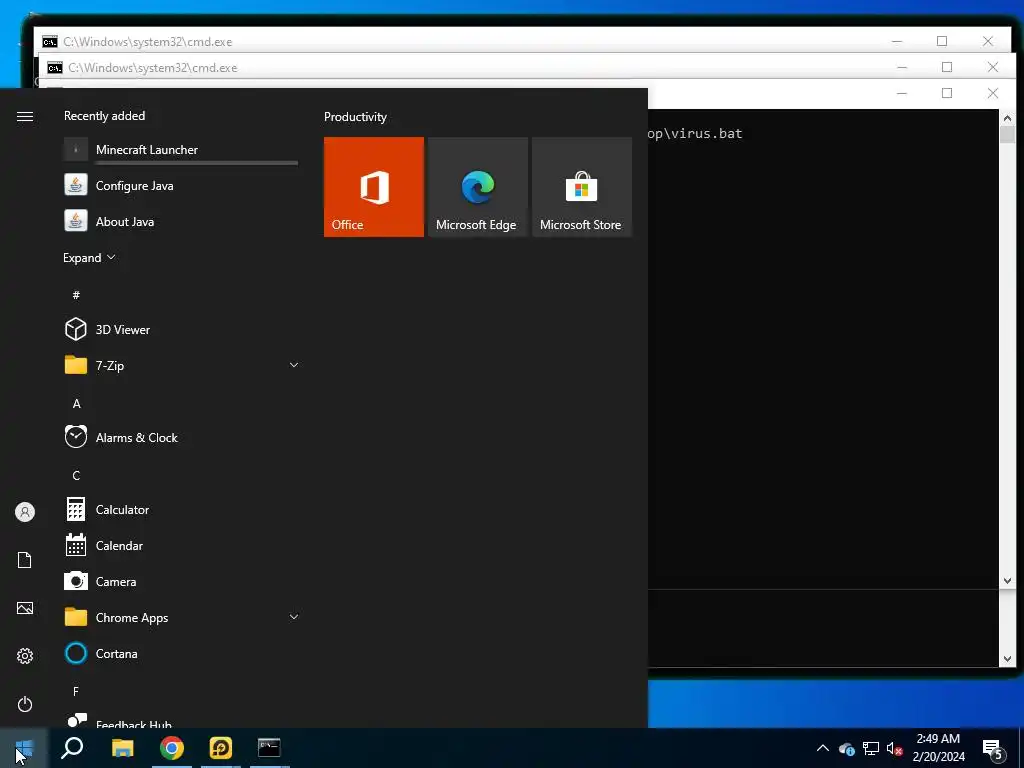Open Alarms & Clock app
1024x768 pixels.
tap(181, 438)
